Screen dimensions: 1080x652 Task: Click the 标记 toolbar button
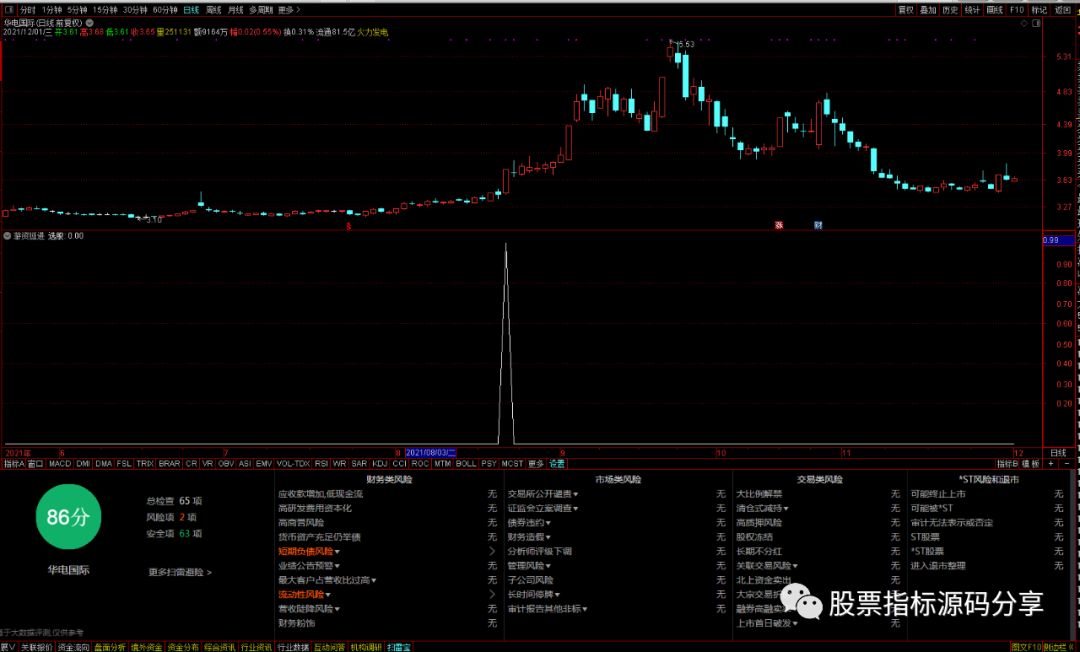tap(1039, 10)
